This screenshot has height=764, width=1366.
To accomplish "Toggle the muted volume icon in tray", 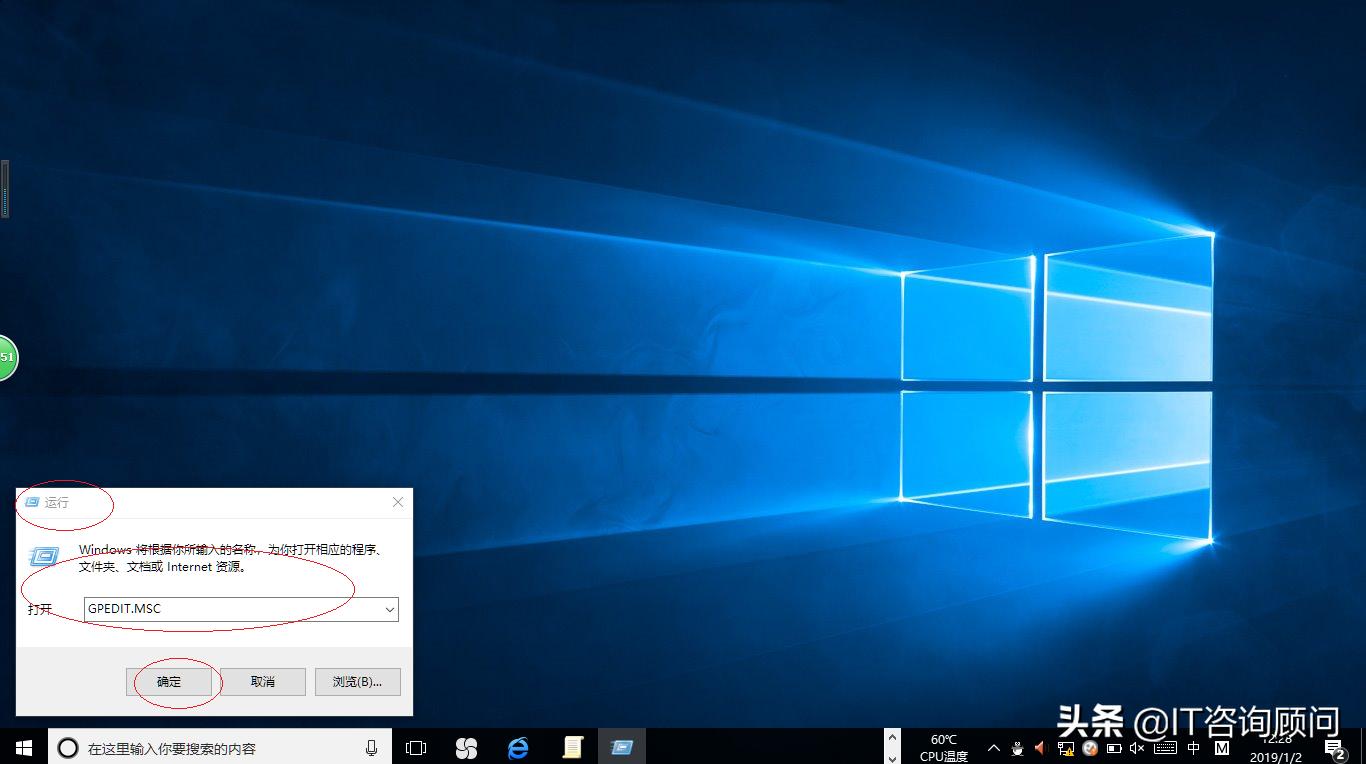I will (1137, 747).
